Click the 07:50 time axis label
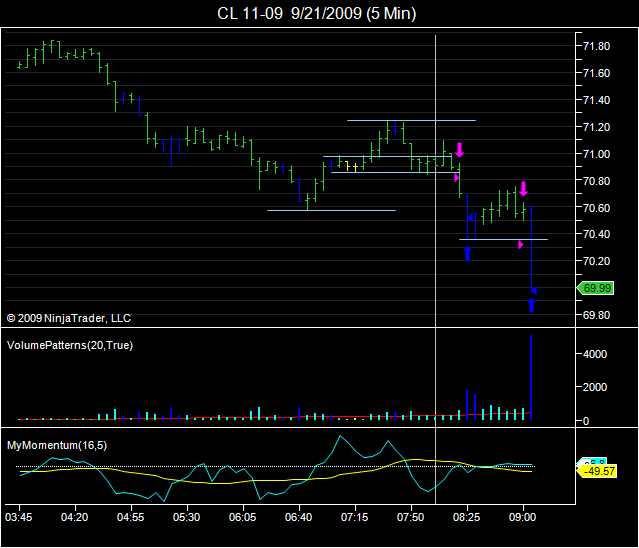This screenshot has height=548, width=639. tap(411, 517)
